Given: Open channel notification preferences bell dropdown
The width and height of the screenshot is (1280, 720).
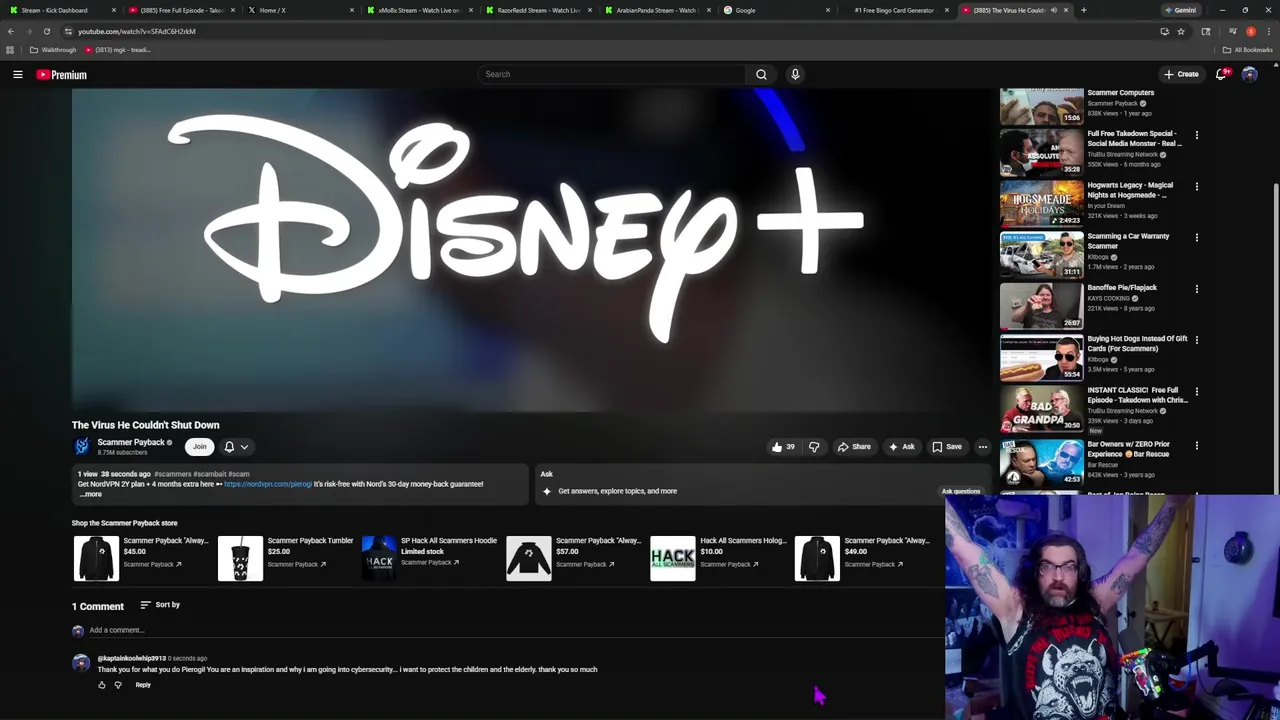Looking at the screenshot, I should pyautogui.click(x=236, y=447).
